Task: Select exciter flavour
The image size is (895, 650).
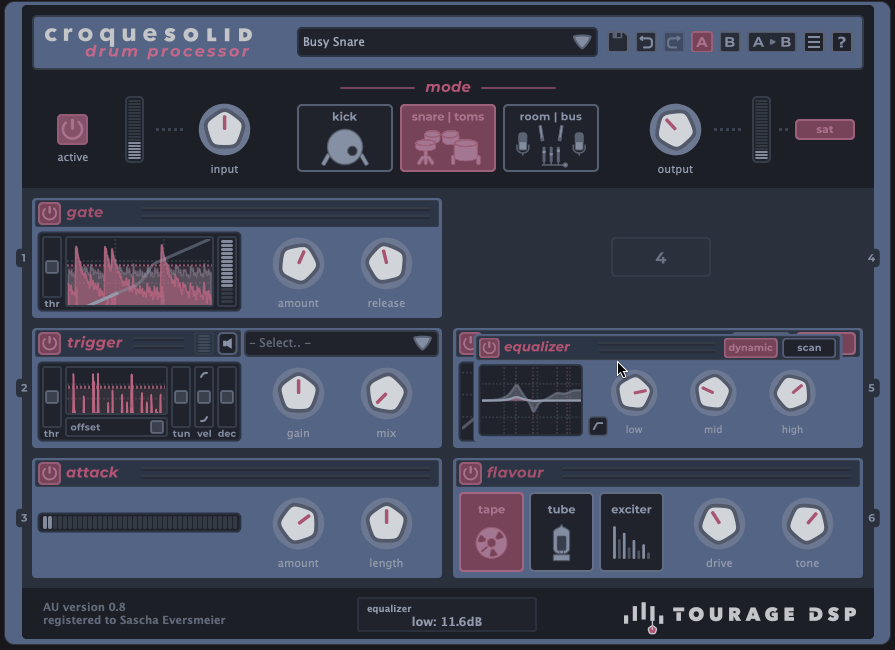Action: [631, 532]
